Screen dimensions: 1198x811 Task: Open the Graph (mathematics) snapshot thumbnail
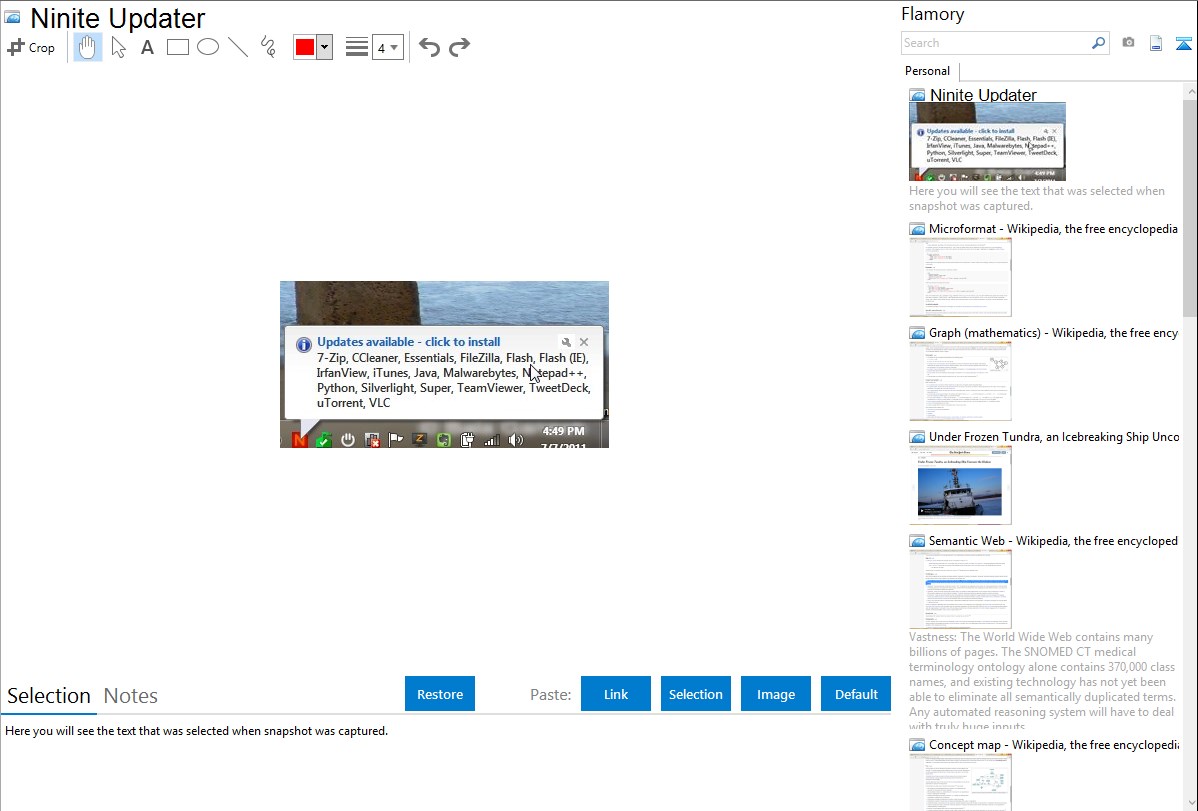tap(960, 381)
